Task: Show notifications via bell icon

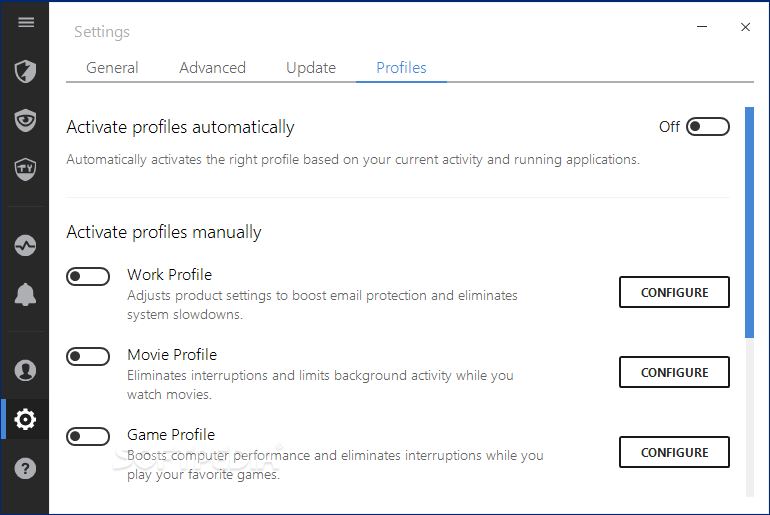Action: tap(25, 295)
